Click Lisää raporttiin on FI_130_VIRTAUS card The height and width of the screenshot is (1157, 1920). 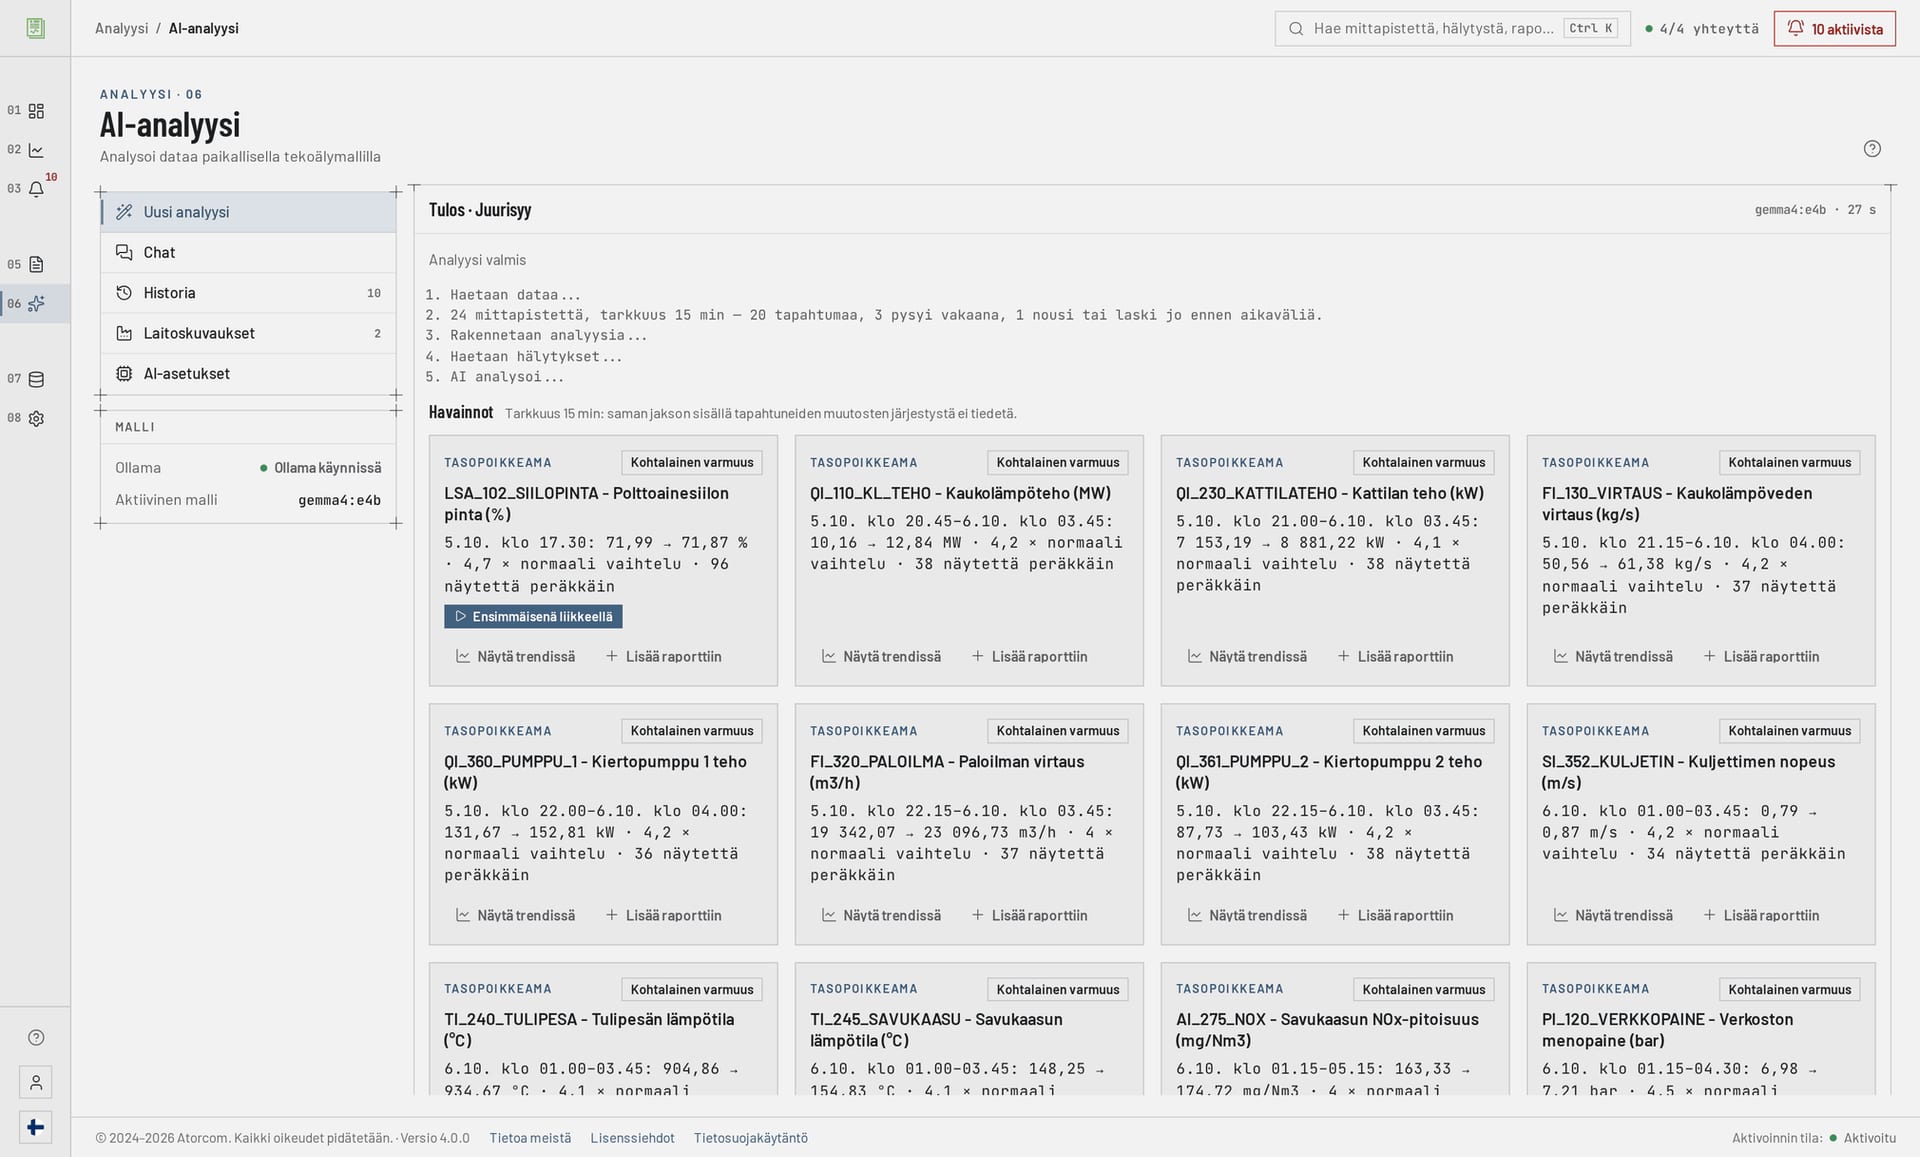click(1762, 657)
